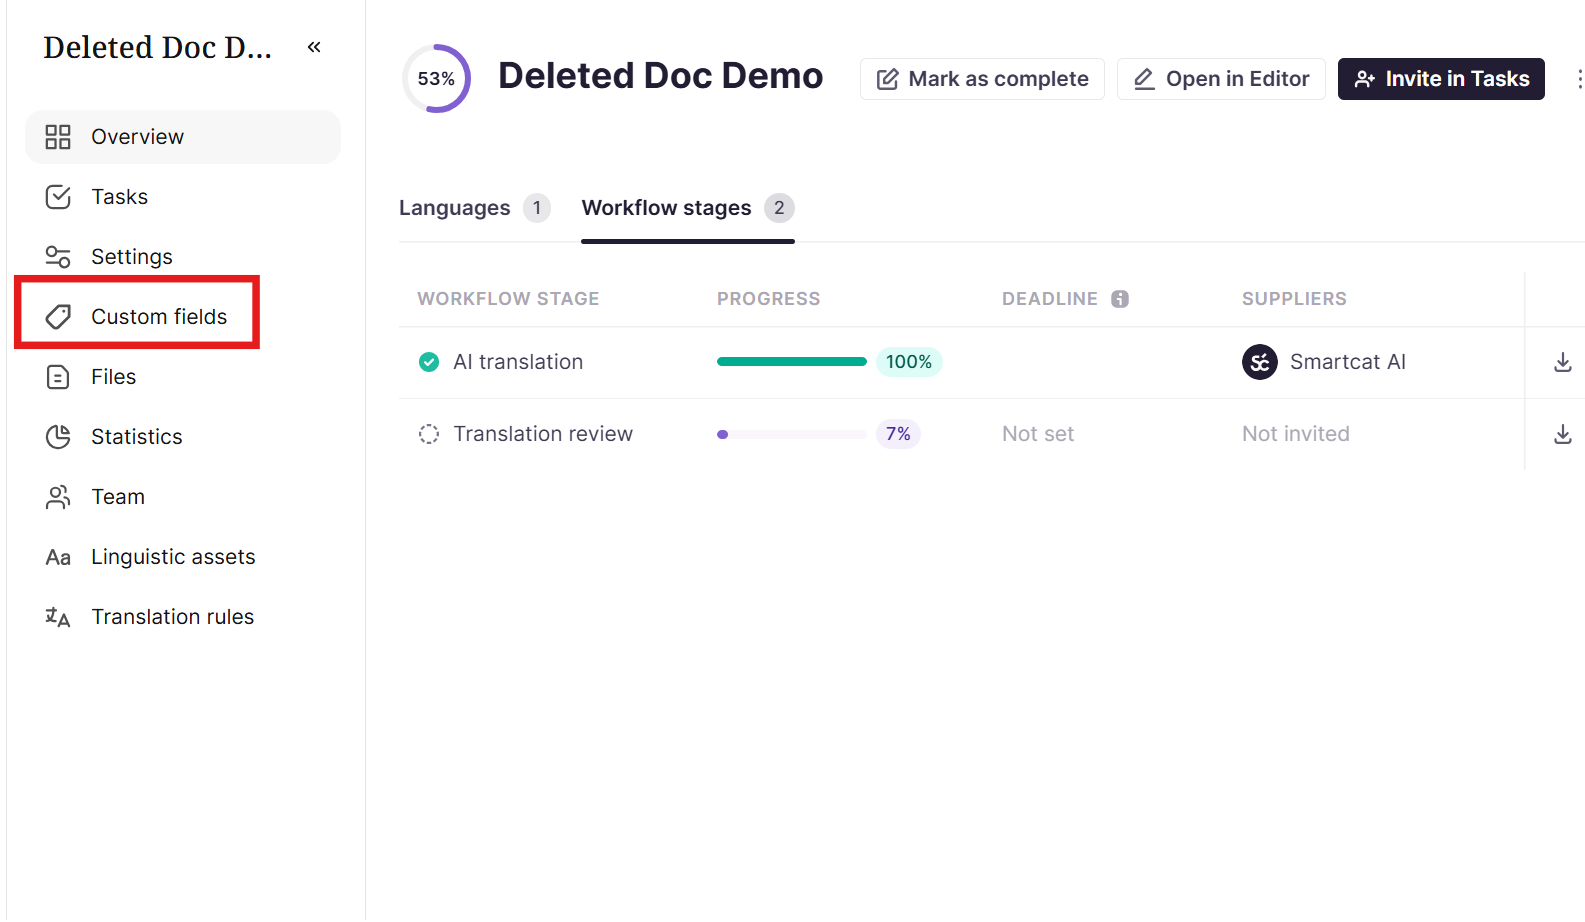The image size is (1585, 922).
Task: Open Translation rules
Action: coord(183,617)
